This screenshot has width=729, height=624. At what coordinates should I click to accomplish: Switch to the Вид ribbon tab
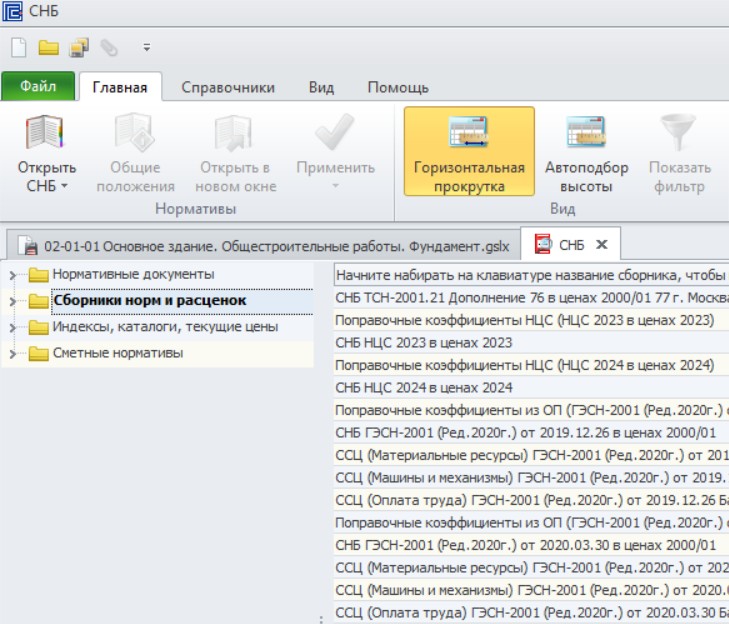[x=321, y=87]
